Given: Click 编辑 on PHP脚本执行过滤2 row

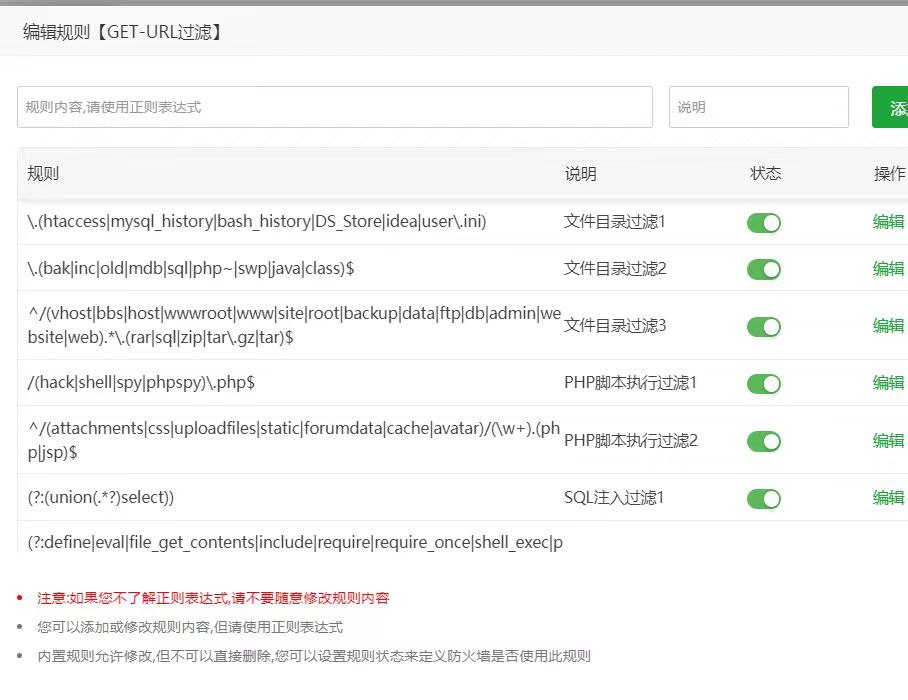Looking at the screenshot, I should (888, 441).
